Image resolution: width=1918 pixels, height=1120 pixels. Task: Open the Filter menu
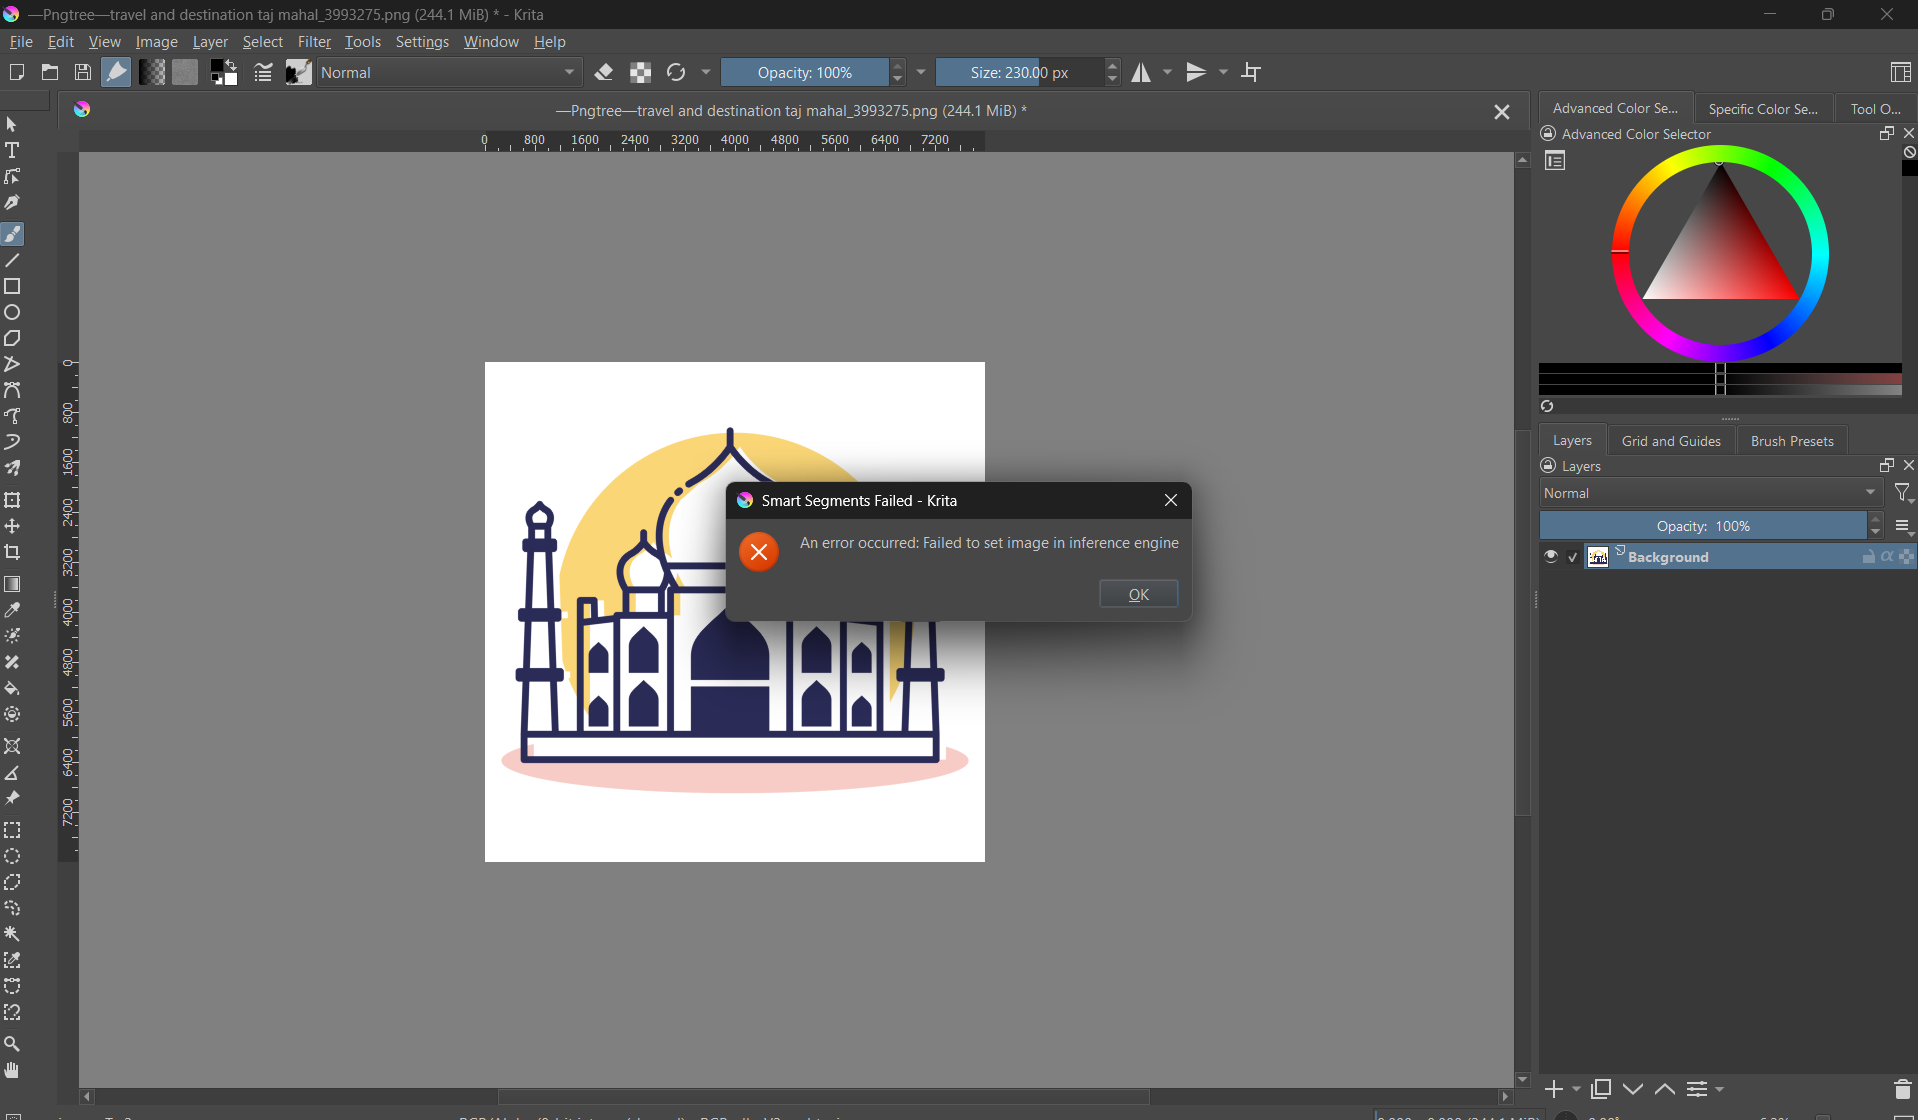click(314, 42)
